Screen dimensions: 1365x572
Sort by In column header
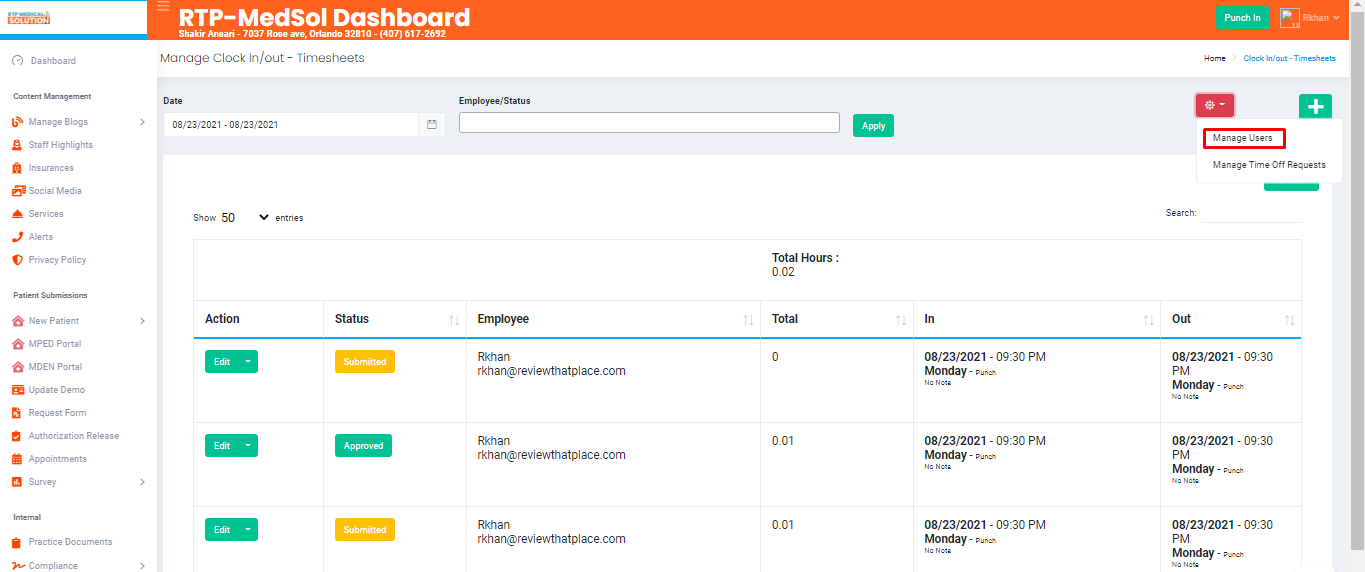(1036, 319)
